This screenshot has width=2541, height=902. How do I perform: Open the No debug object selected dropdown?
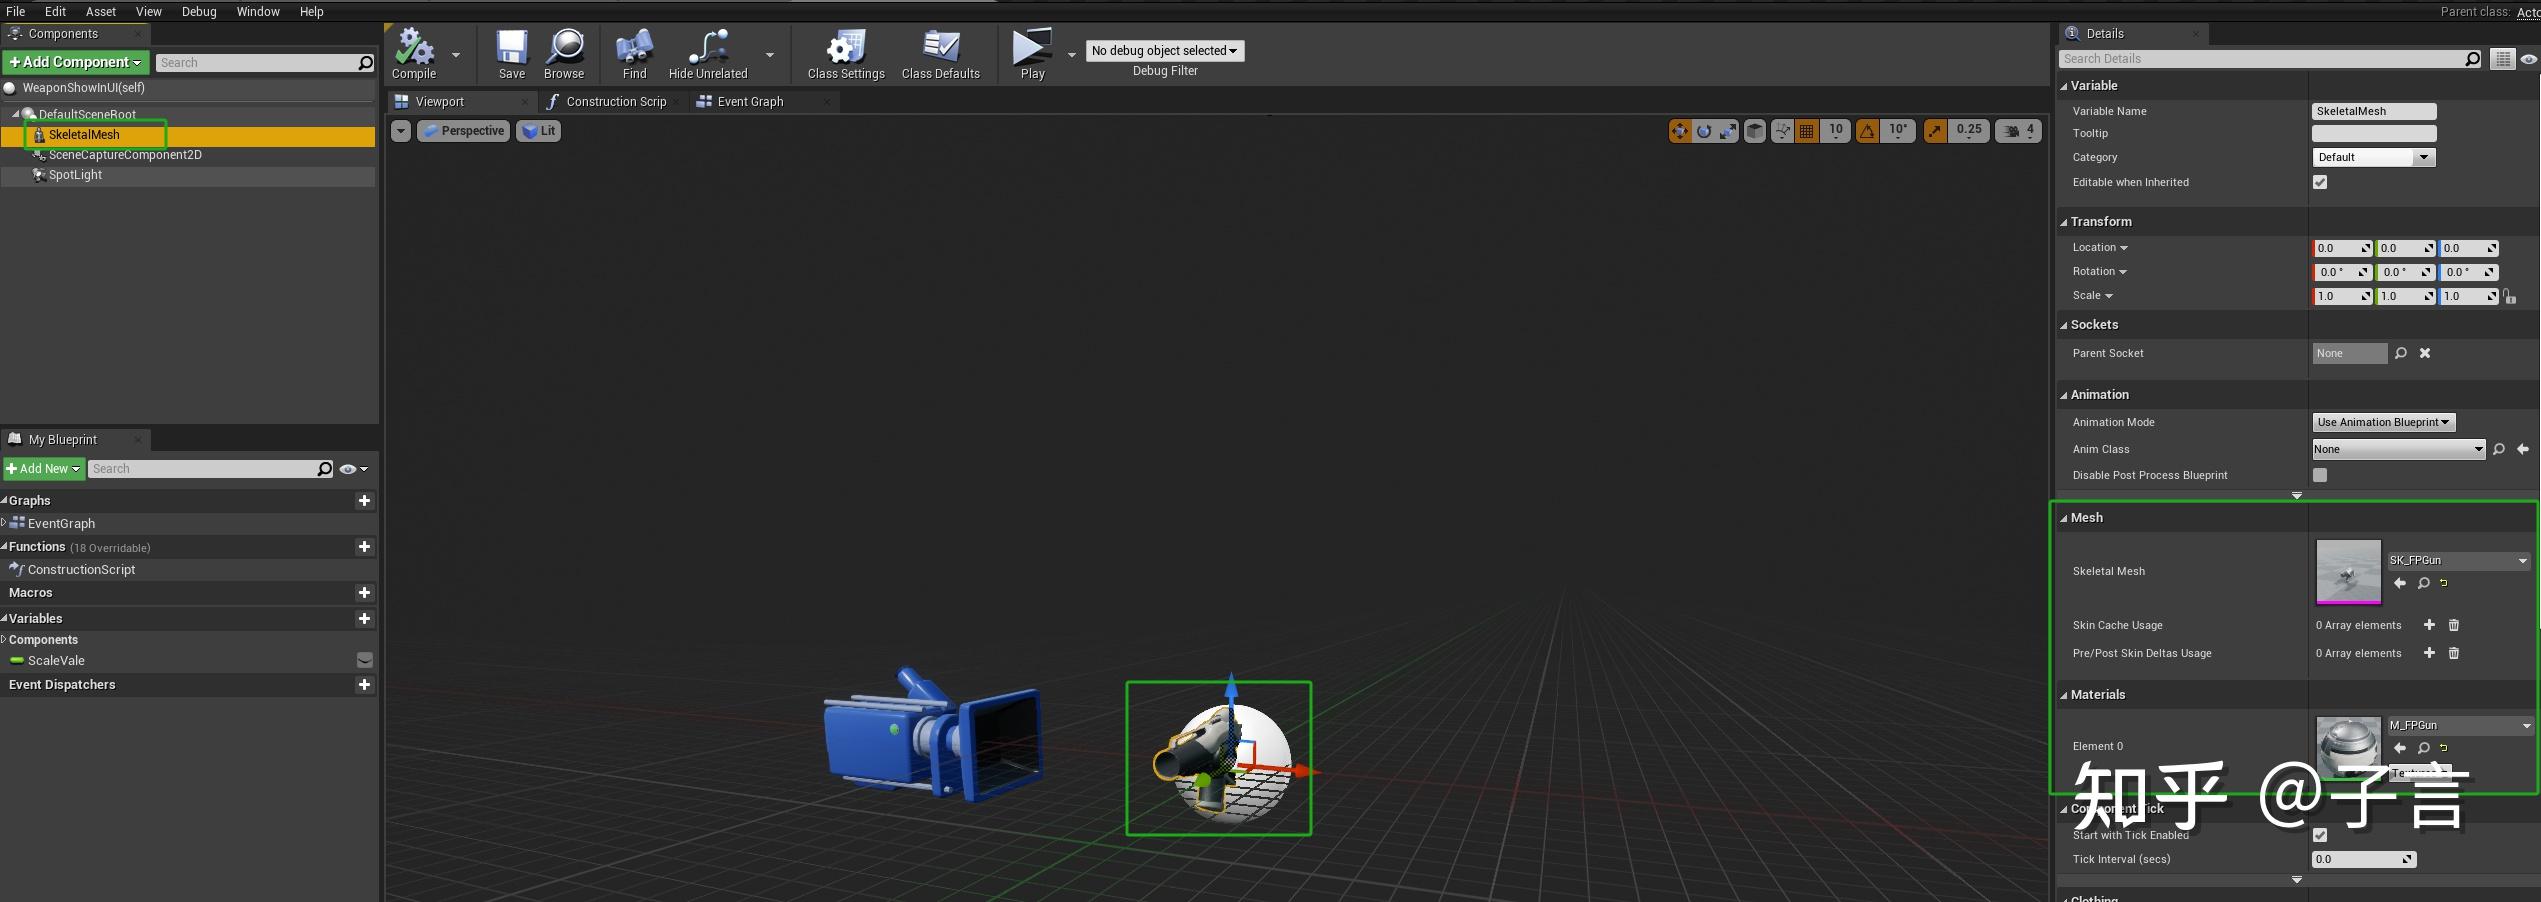[x=1163, y=50]
